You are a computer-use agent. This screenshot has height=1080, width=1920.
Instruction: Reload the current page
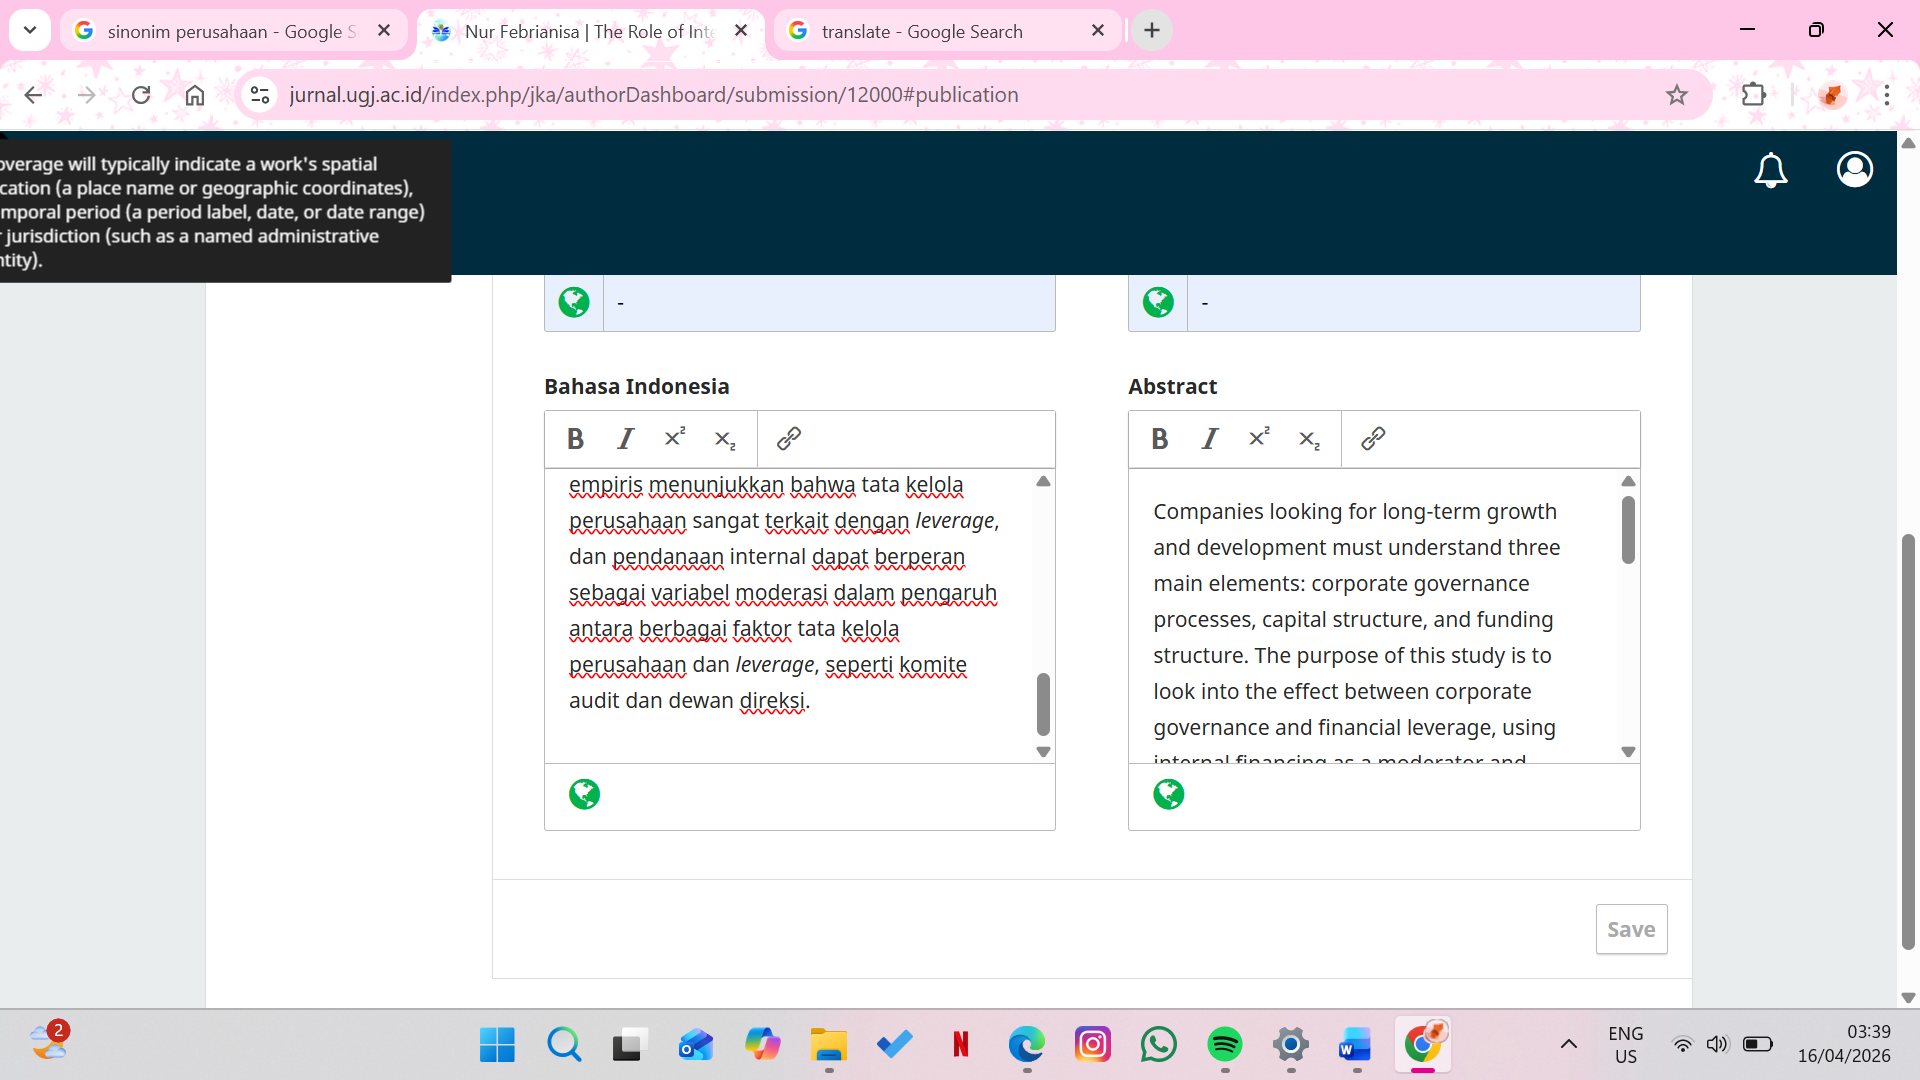pos(141,95)
